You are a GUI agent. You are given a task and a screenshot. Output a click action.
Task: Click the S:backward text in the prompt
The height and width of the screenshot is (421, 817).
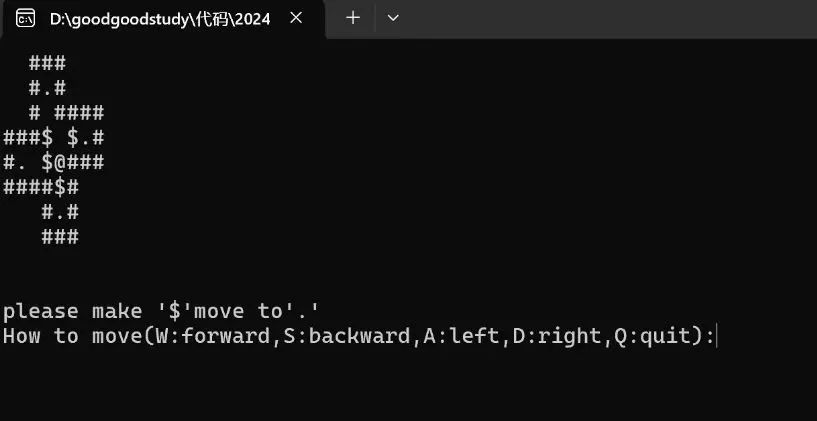point(347,336)
